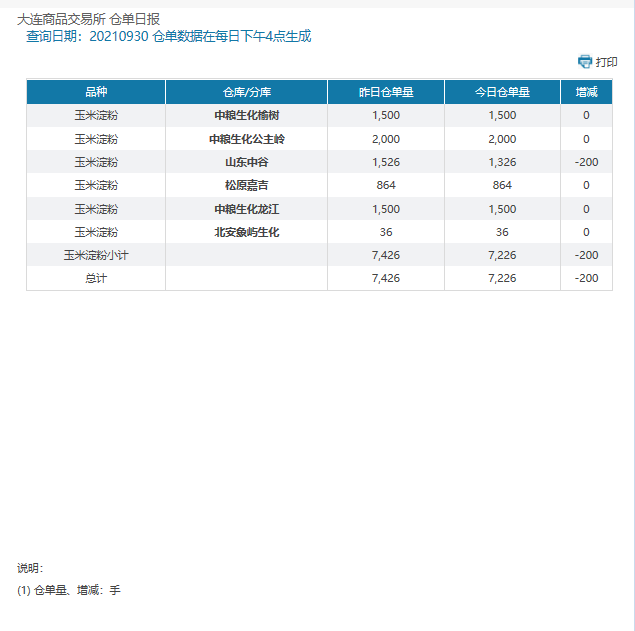Click the query date 20210930 text
The image size is (635, 631).
[119, 36]
